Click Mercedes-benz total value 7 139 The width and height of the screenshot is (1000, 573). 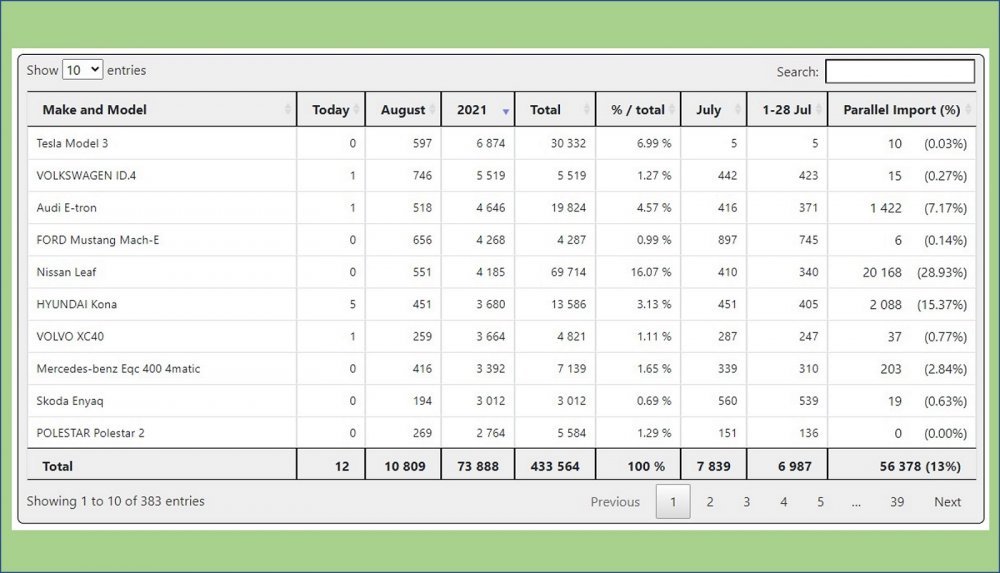[x=571, y=369]
